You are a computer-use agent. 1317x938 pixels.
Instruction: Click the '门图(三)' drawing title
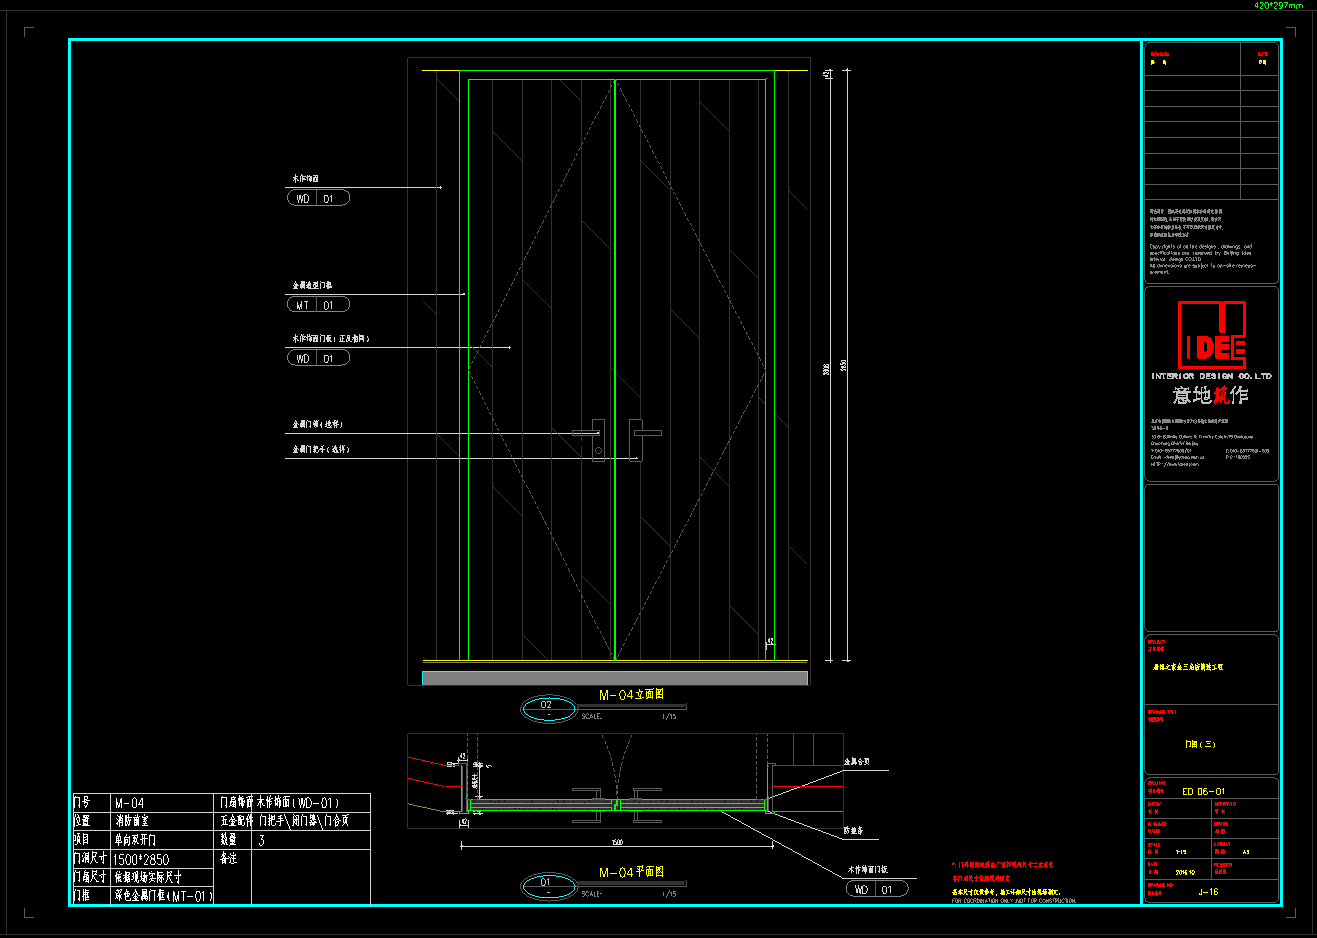1200,744
